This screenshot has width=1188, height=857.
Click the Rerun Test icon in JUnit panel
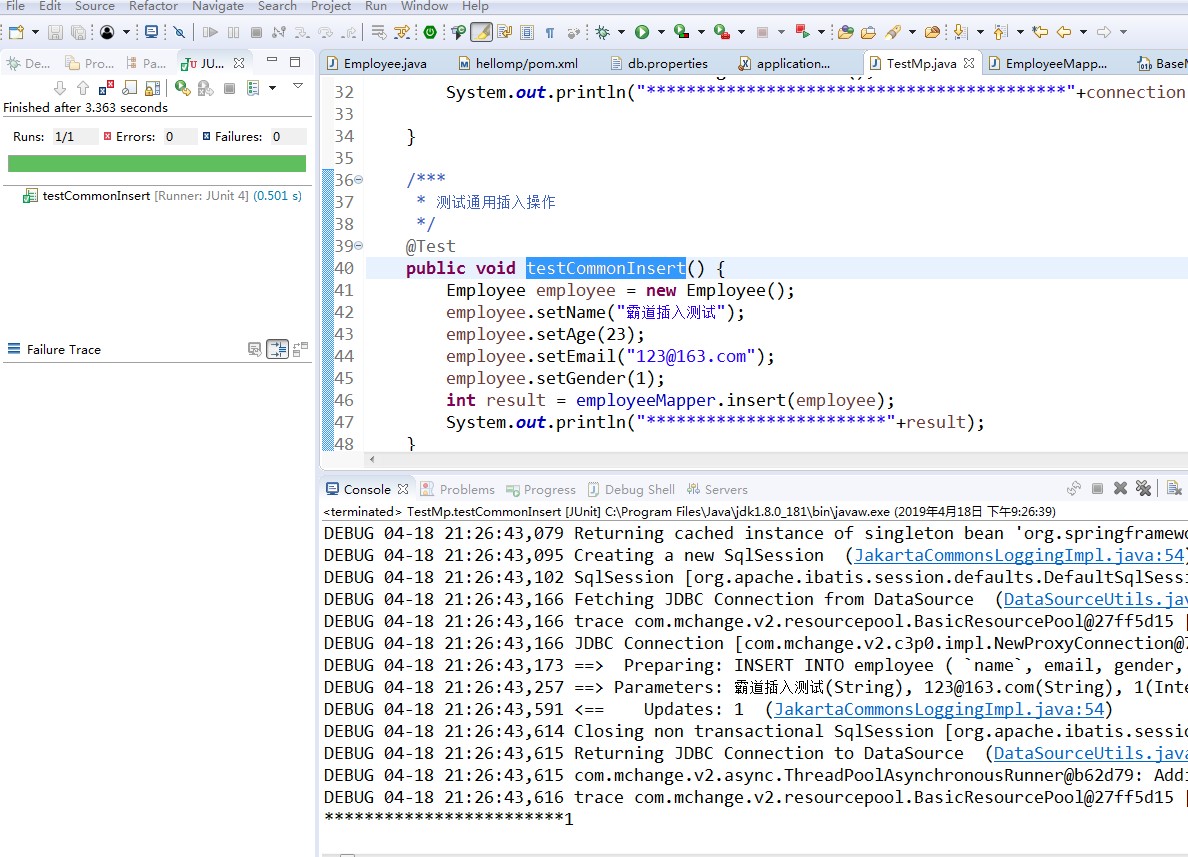click(183, 88)
